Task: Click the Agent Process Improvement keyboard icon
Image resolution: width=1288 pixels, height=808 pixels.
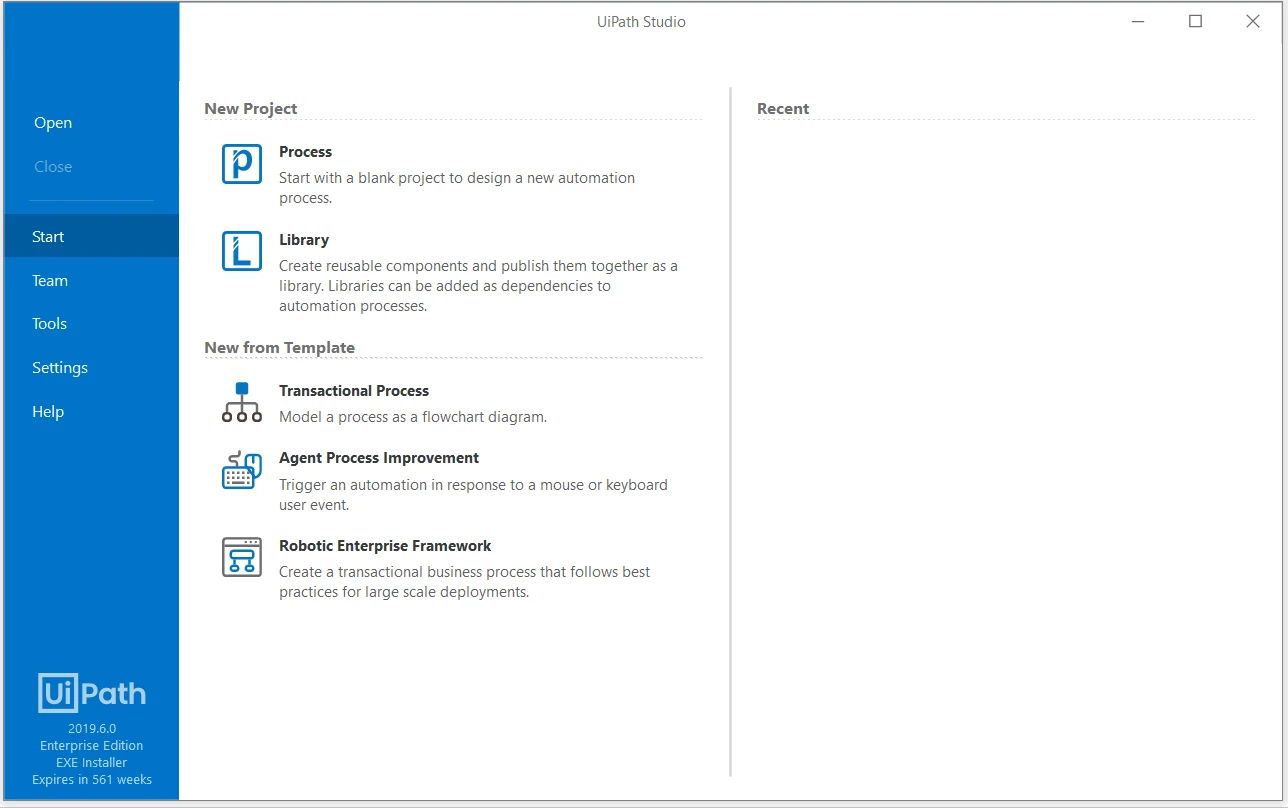Action: click(241, 470)
